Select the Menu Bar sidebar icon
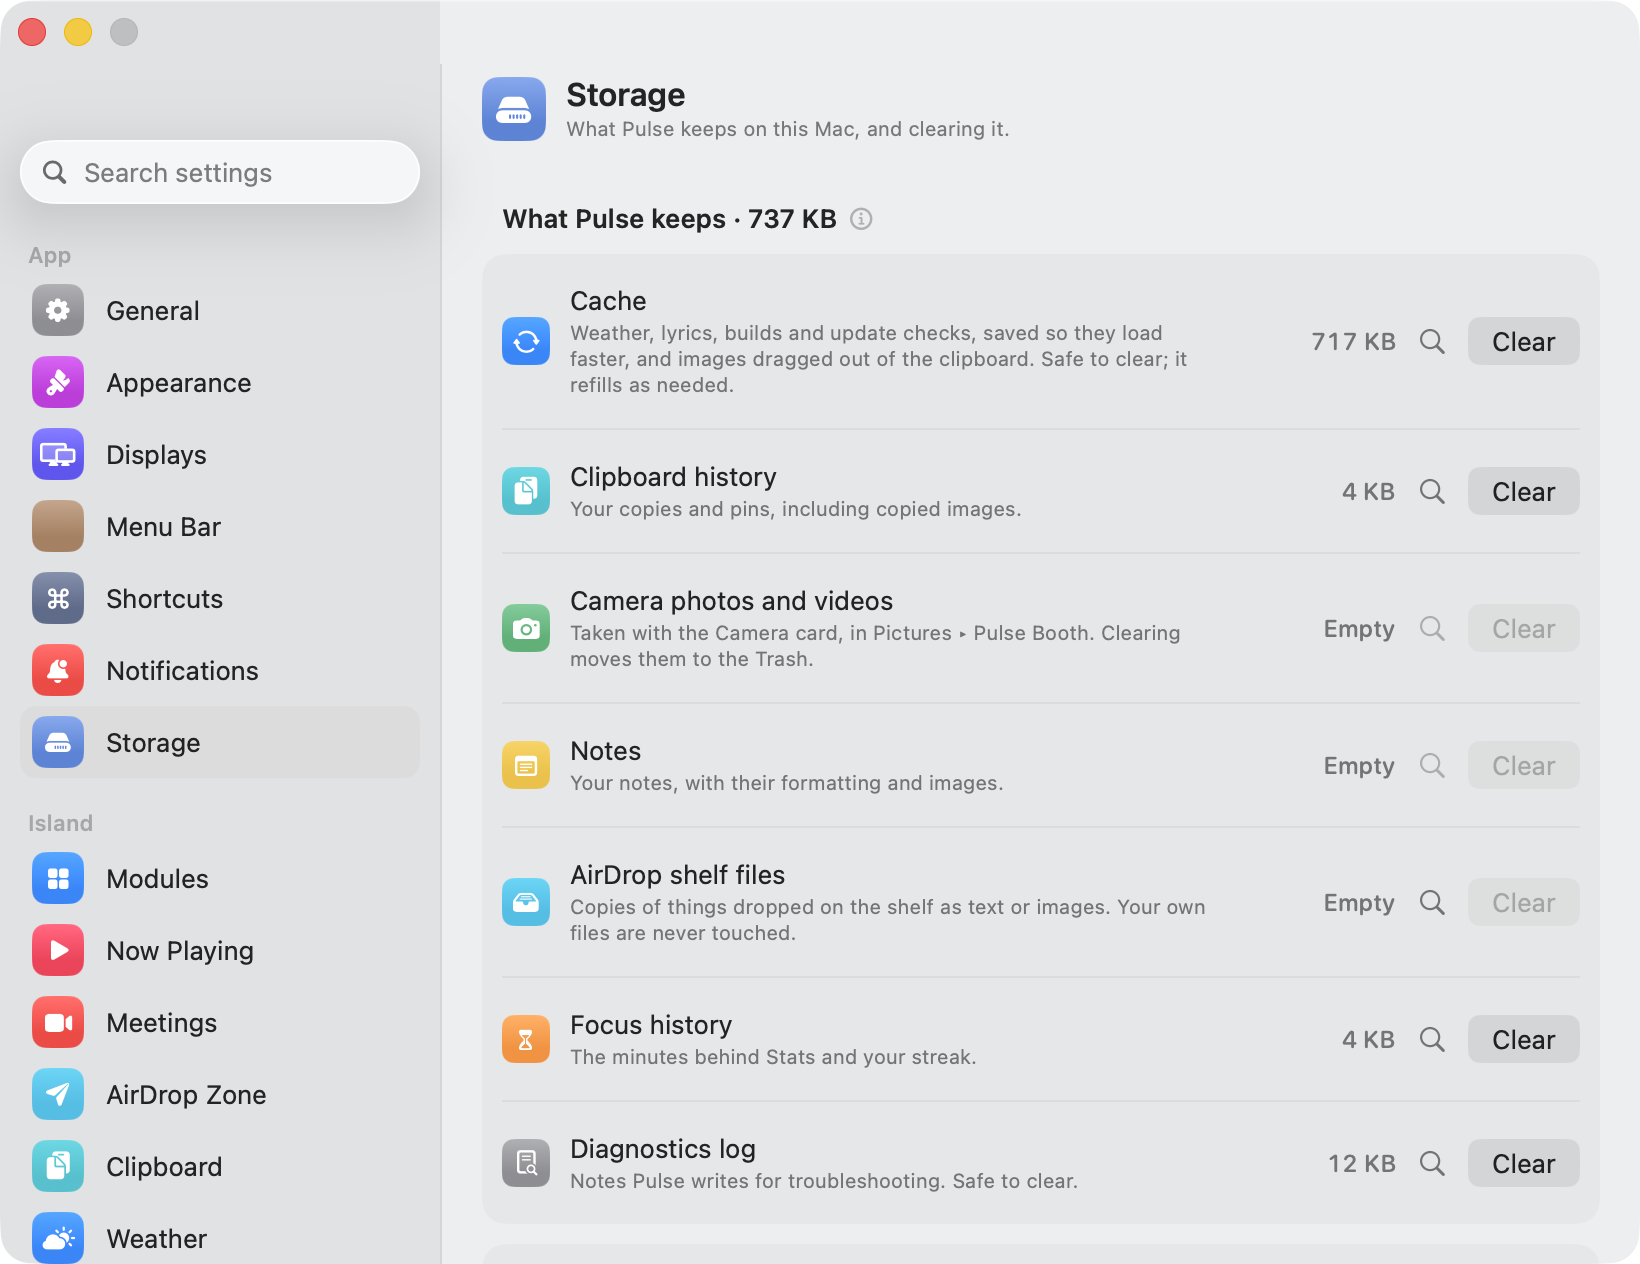Screen dimensions: 1640x1264 tap(58, 526)
